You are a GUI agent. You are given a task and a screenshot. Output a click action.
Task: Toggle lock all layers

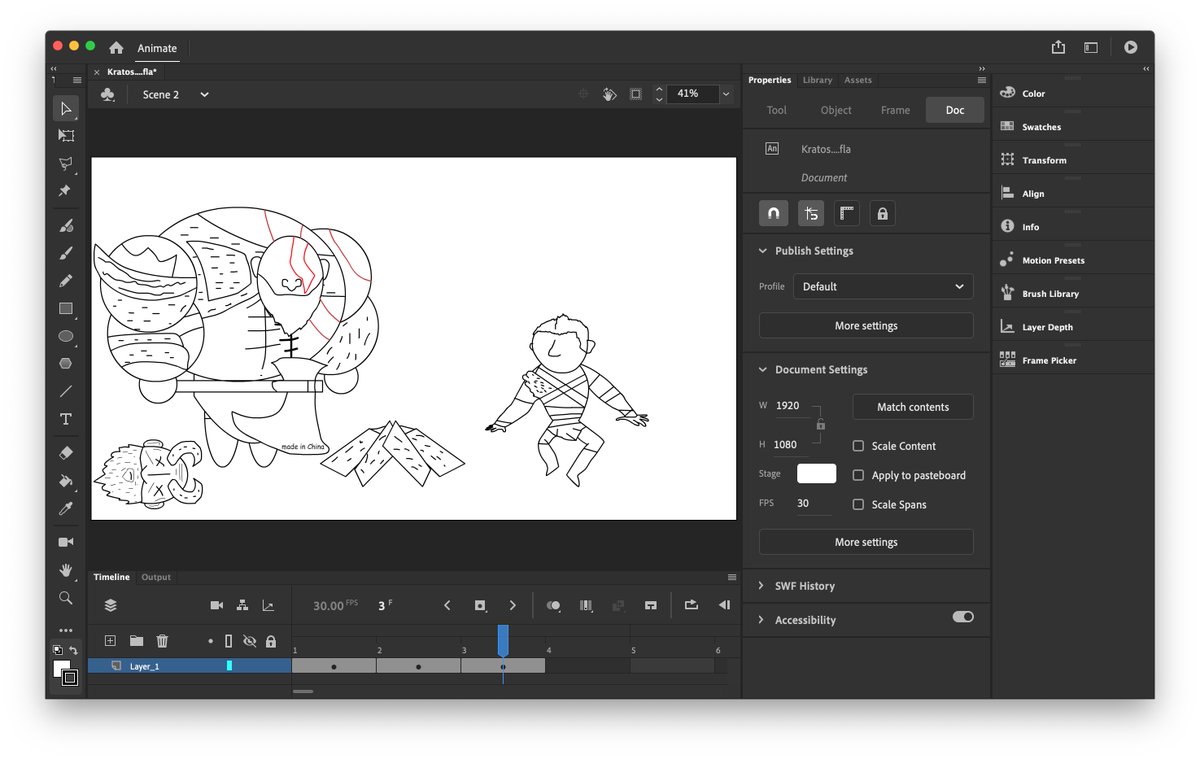[270, 641]
